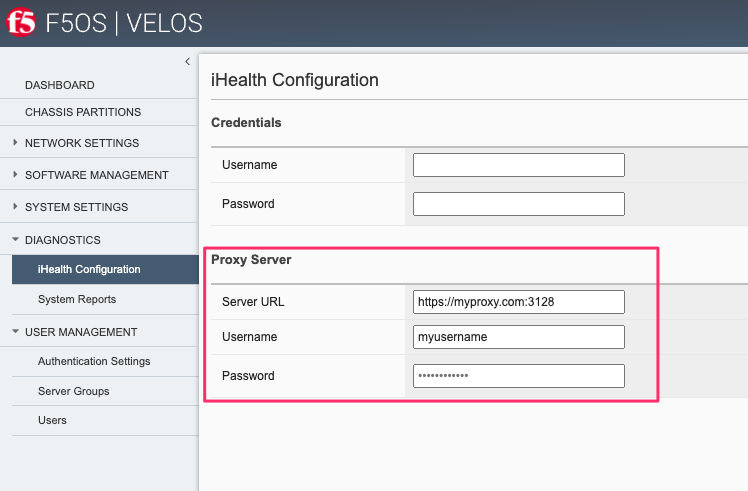Open iHealth Configuration in the sidebar
The image size is (748, 491).
click(105, 269)
